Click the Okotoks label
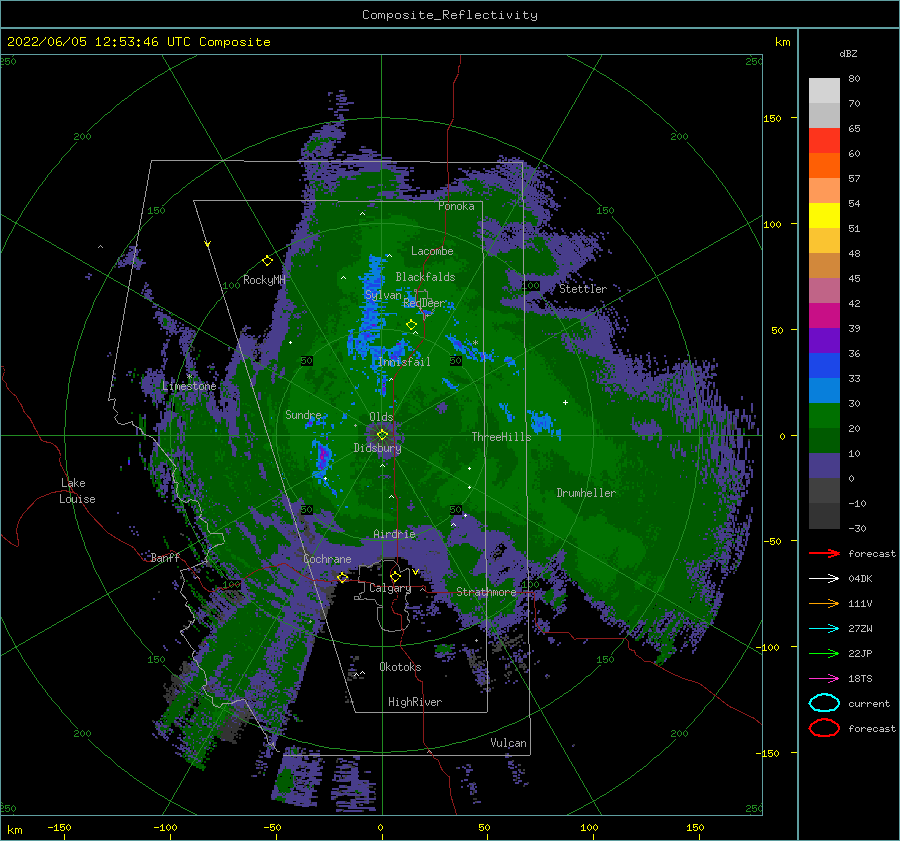The height and width of the screenshot is (841, 900). 400,668
